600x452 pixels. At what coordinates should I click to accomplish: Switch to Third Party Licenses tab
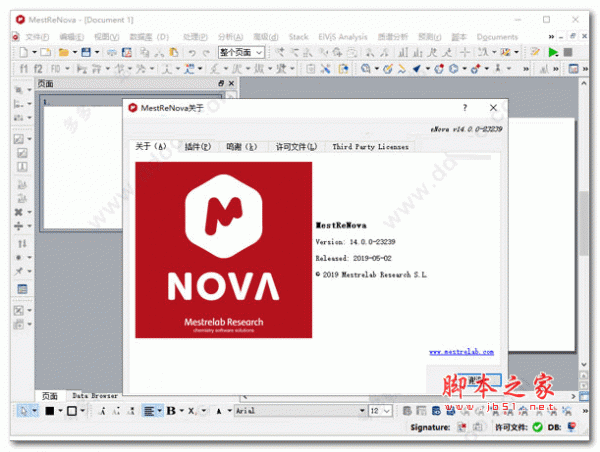tap(370, 146)
